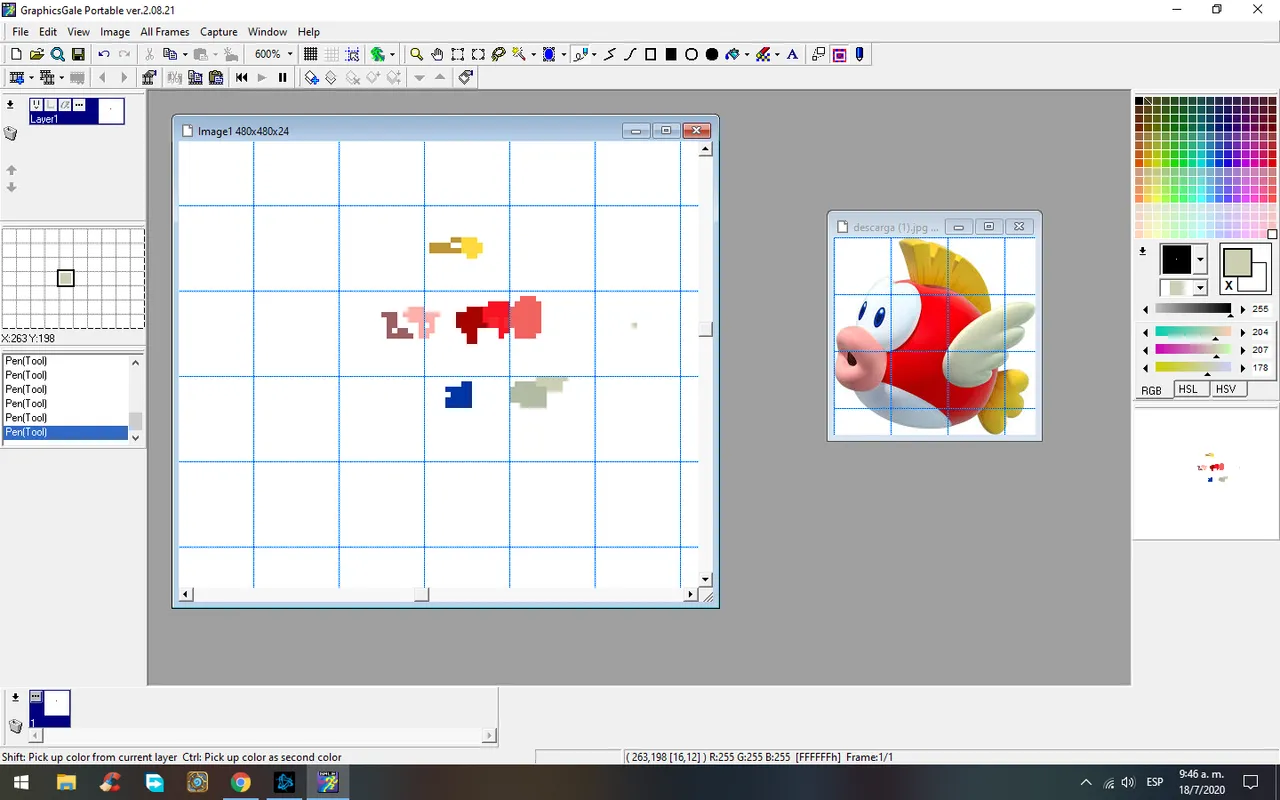The image size is (1280, 800).
Task: Select the lasso selection tool
Action: [x=498, y=54]
